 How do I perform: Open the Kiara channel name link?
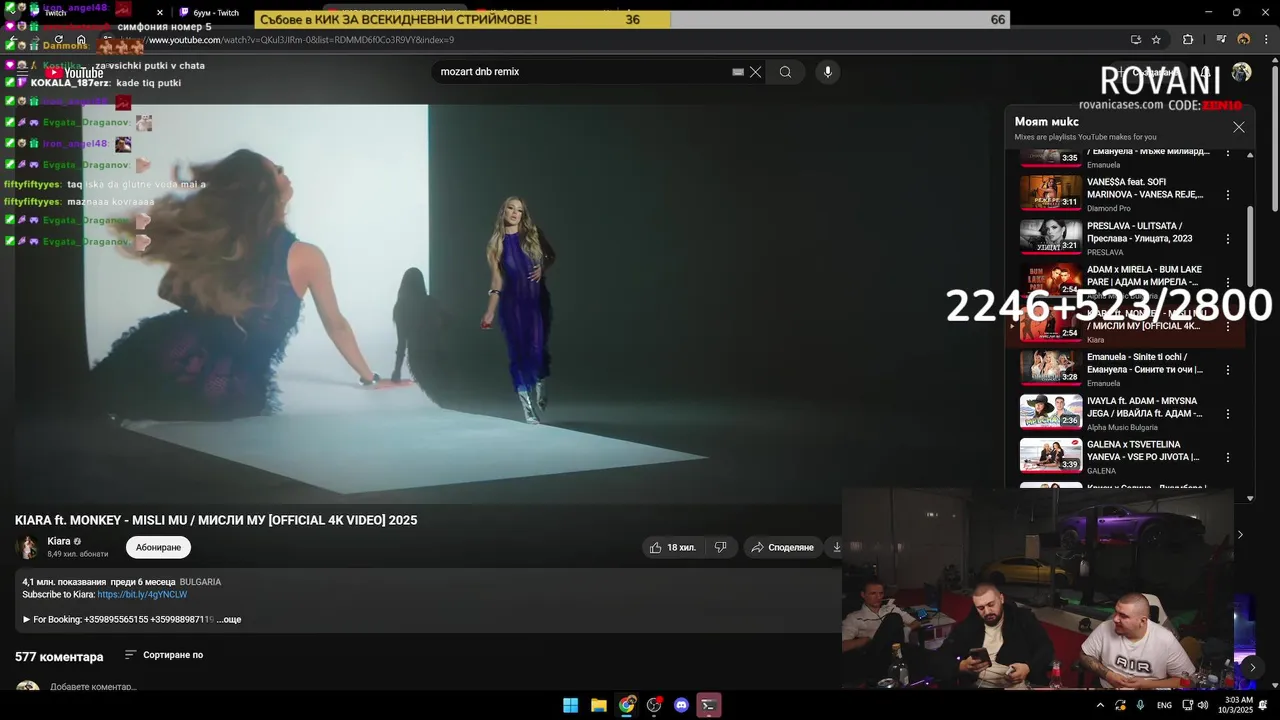tap(59, 541)
